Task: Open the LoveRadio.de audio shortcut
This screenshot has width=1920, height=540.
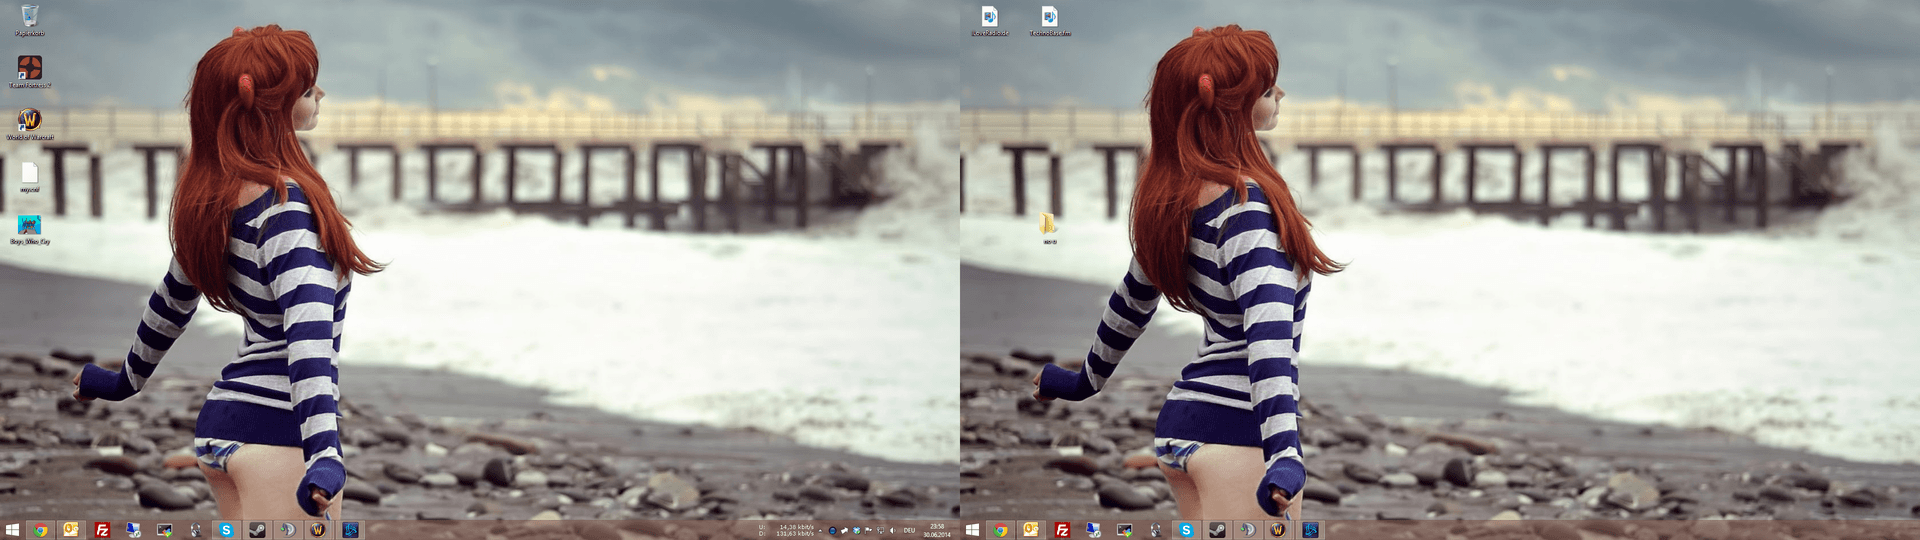Action: pos(989,17)
